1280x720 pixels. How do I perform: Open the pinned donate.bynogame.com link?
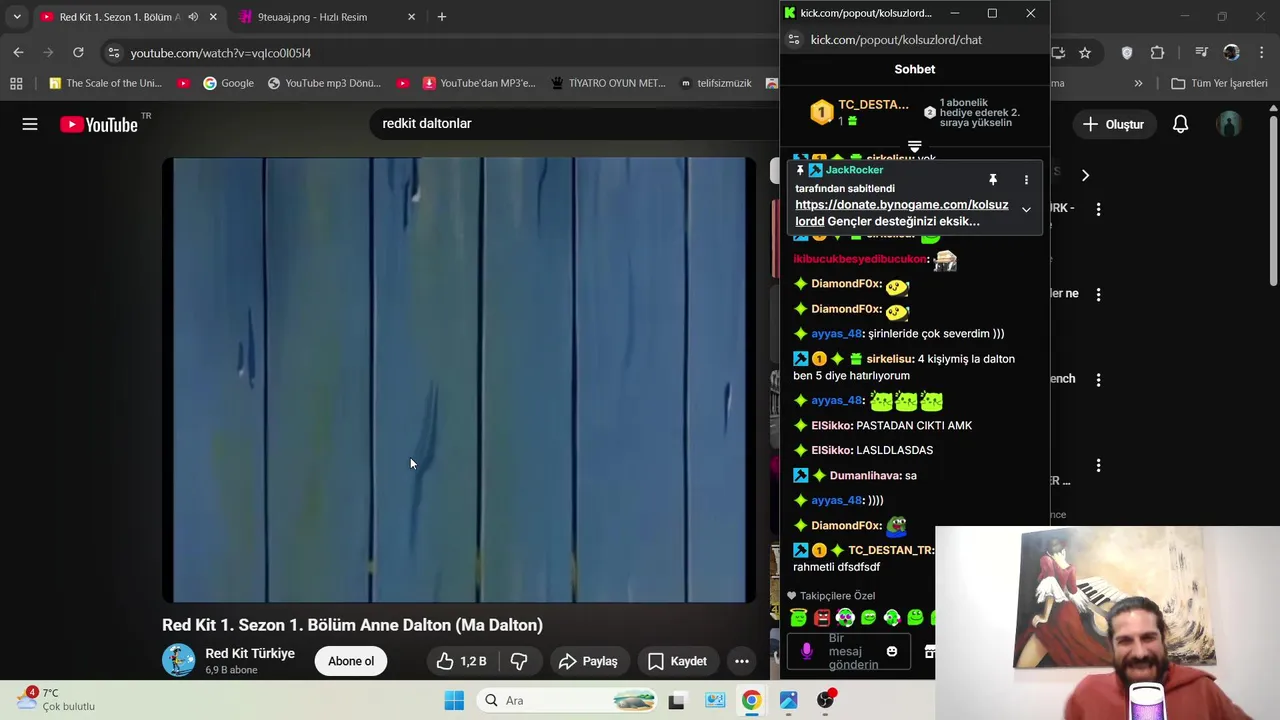click(901, 212)
